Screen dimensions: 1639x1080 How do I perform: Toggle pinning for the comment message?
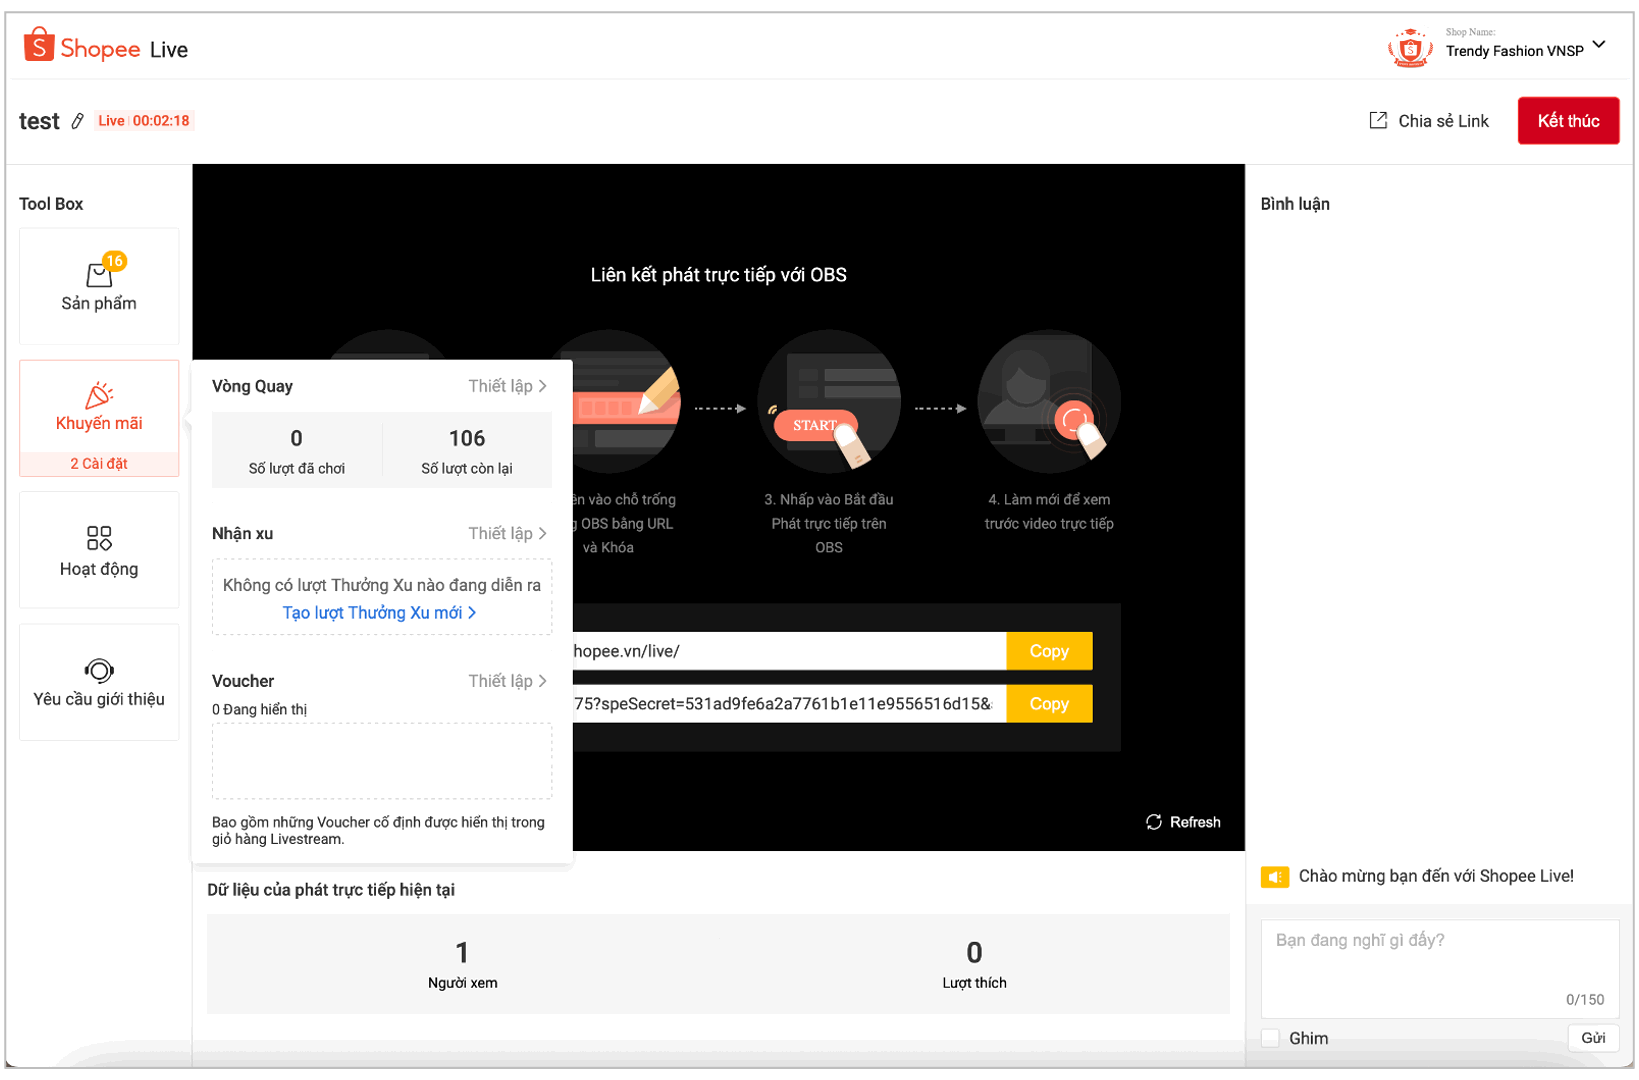point(1271,1038)
